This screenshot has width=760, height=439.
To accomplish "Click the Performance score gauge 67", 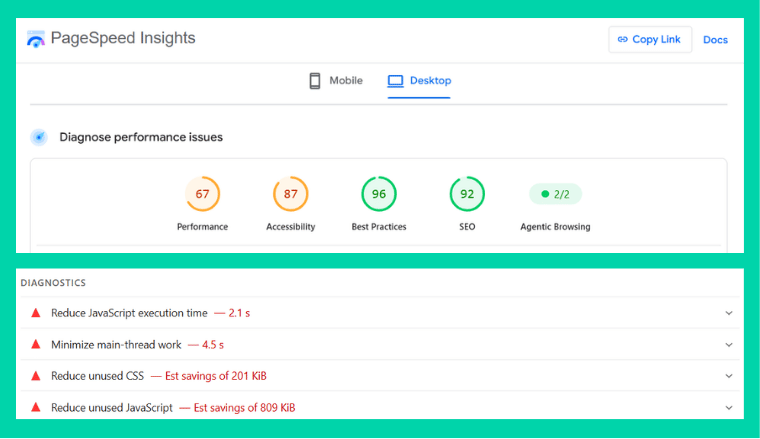I will (203, 194).
